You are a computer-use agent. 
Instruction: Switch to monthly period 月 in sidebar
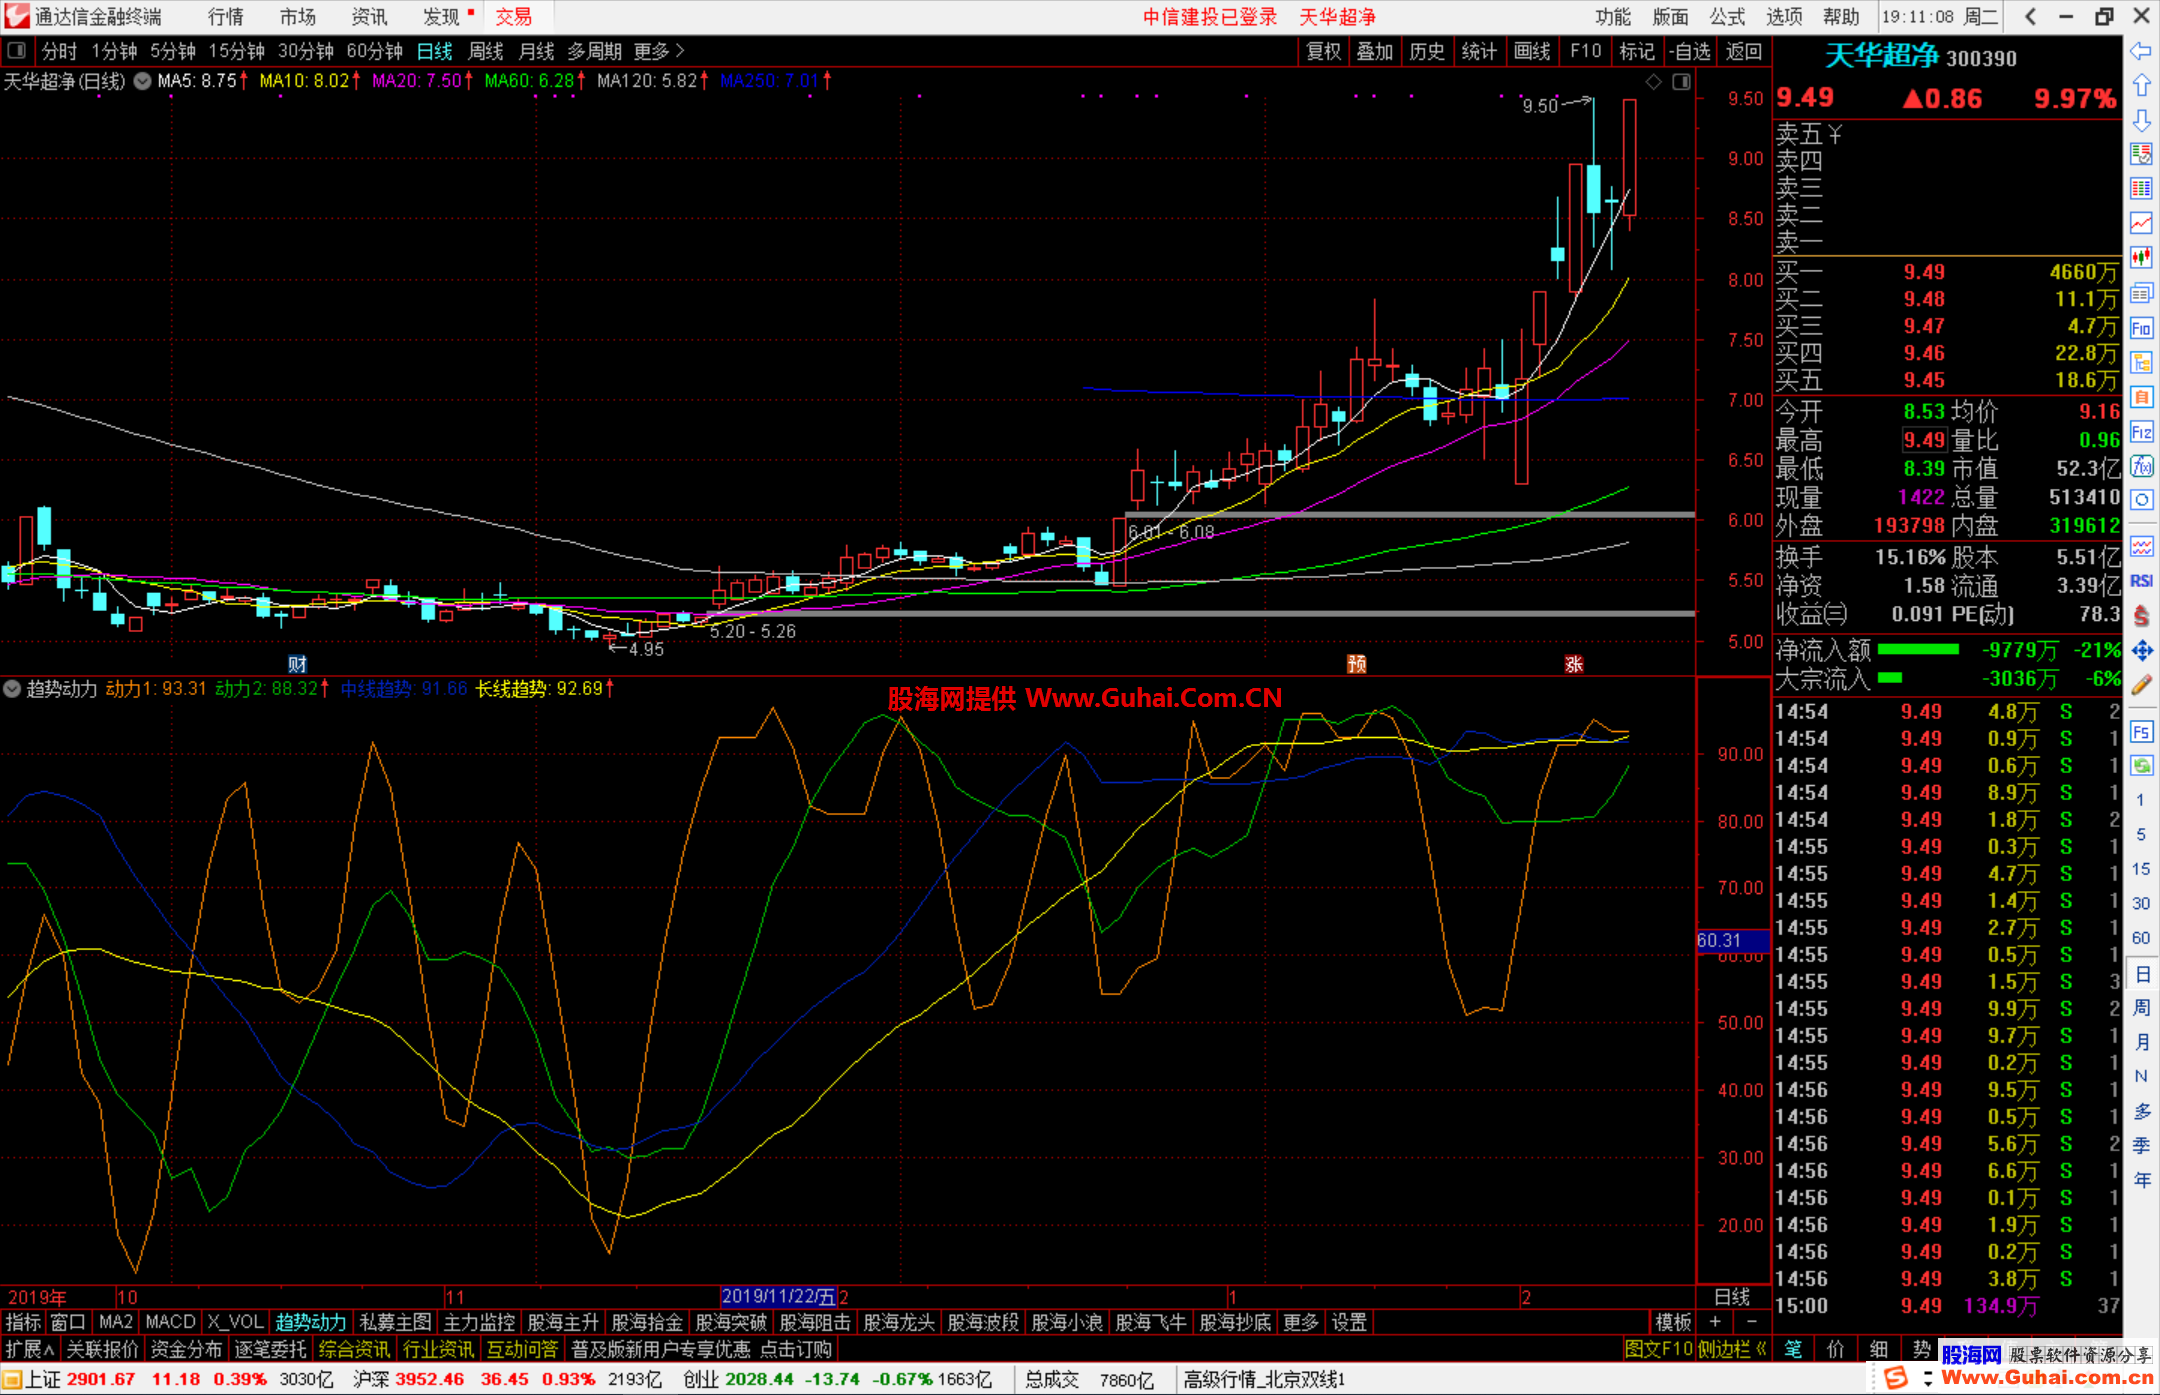tap(2141, 1042)
